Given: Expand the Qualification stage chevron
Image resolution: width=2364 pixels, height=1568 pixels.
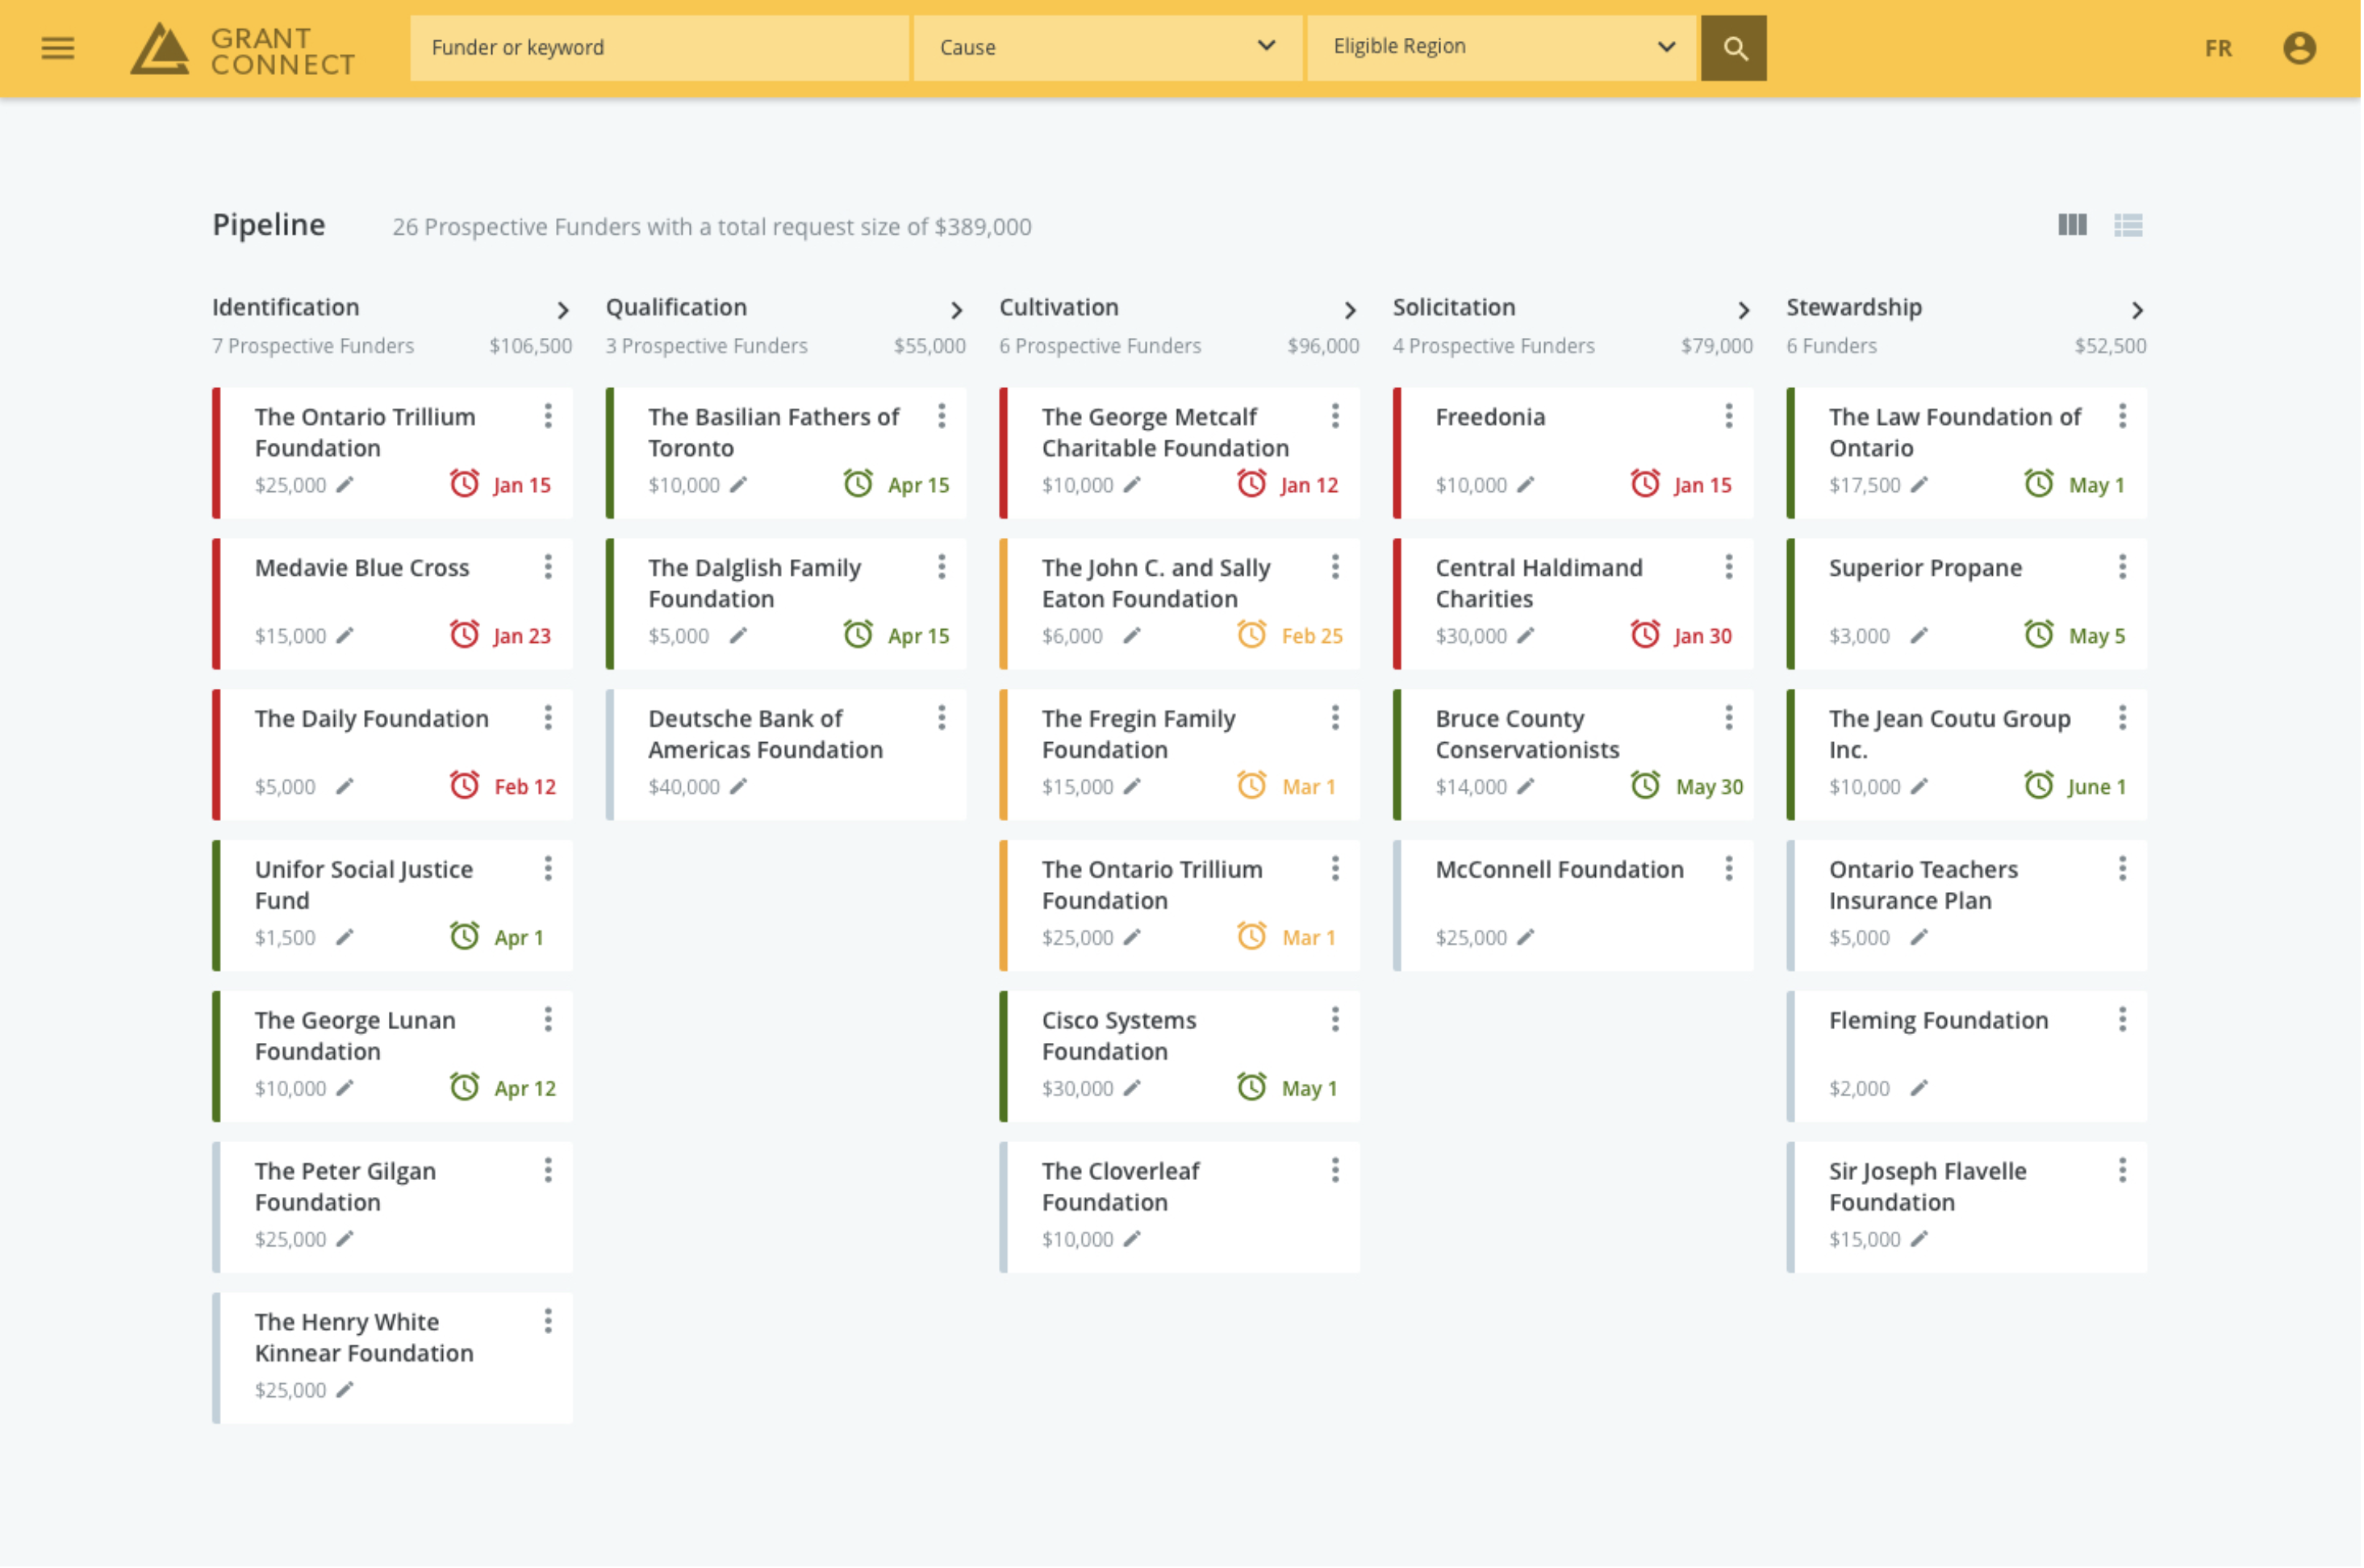Looking at the screenshot, I should pyautogui.click(x=957, y=310).
